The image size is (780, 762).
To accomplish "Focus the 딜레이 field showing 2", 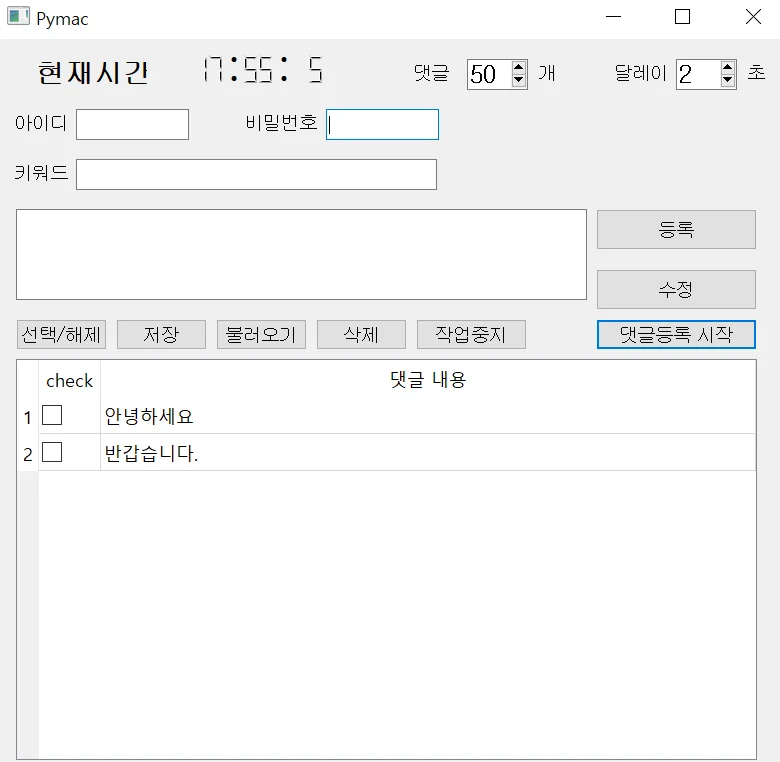I will point(698,75).
